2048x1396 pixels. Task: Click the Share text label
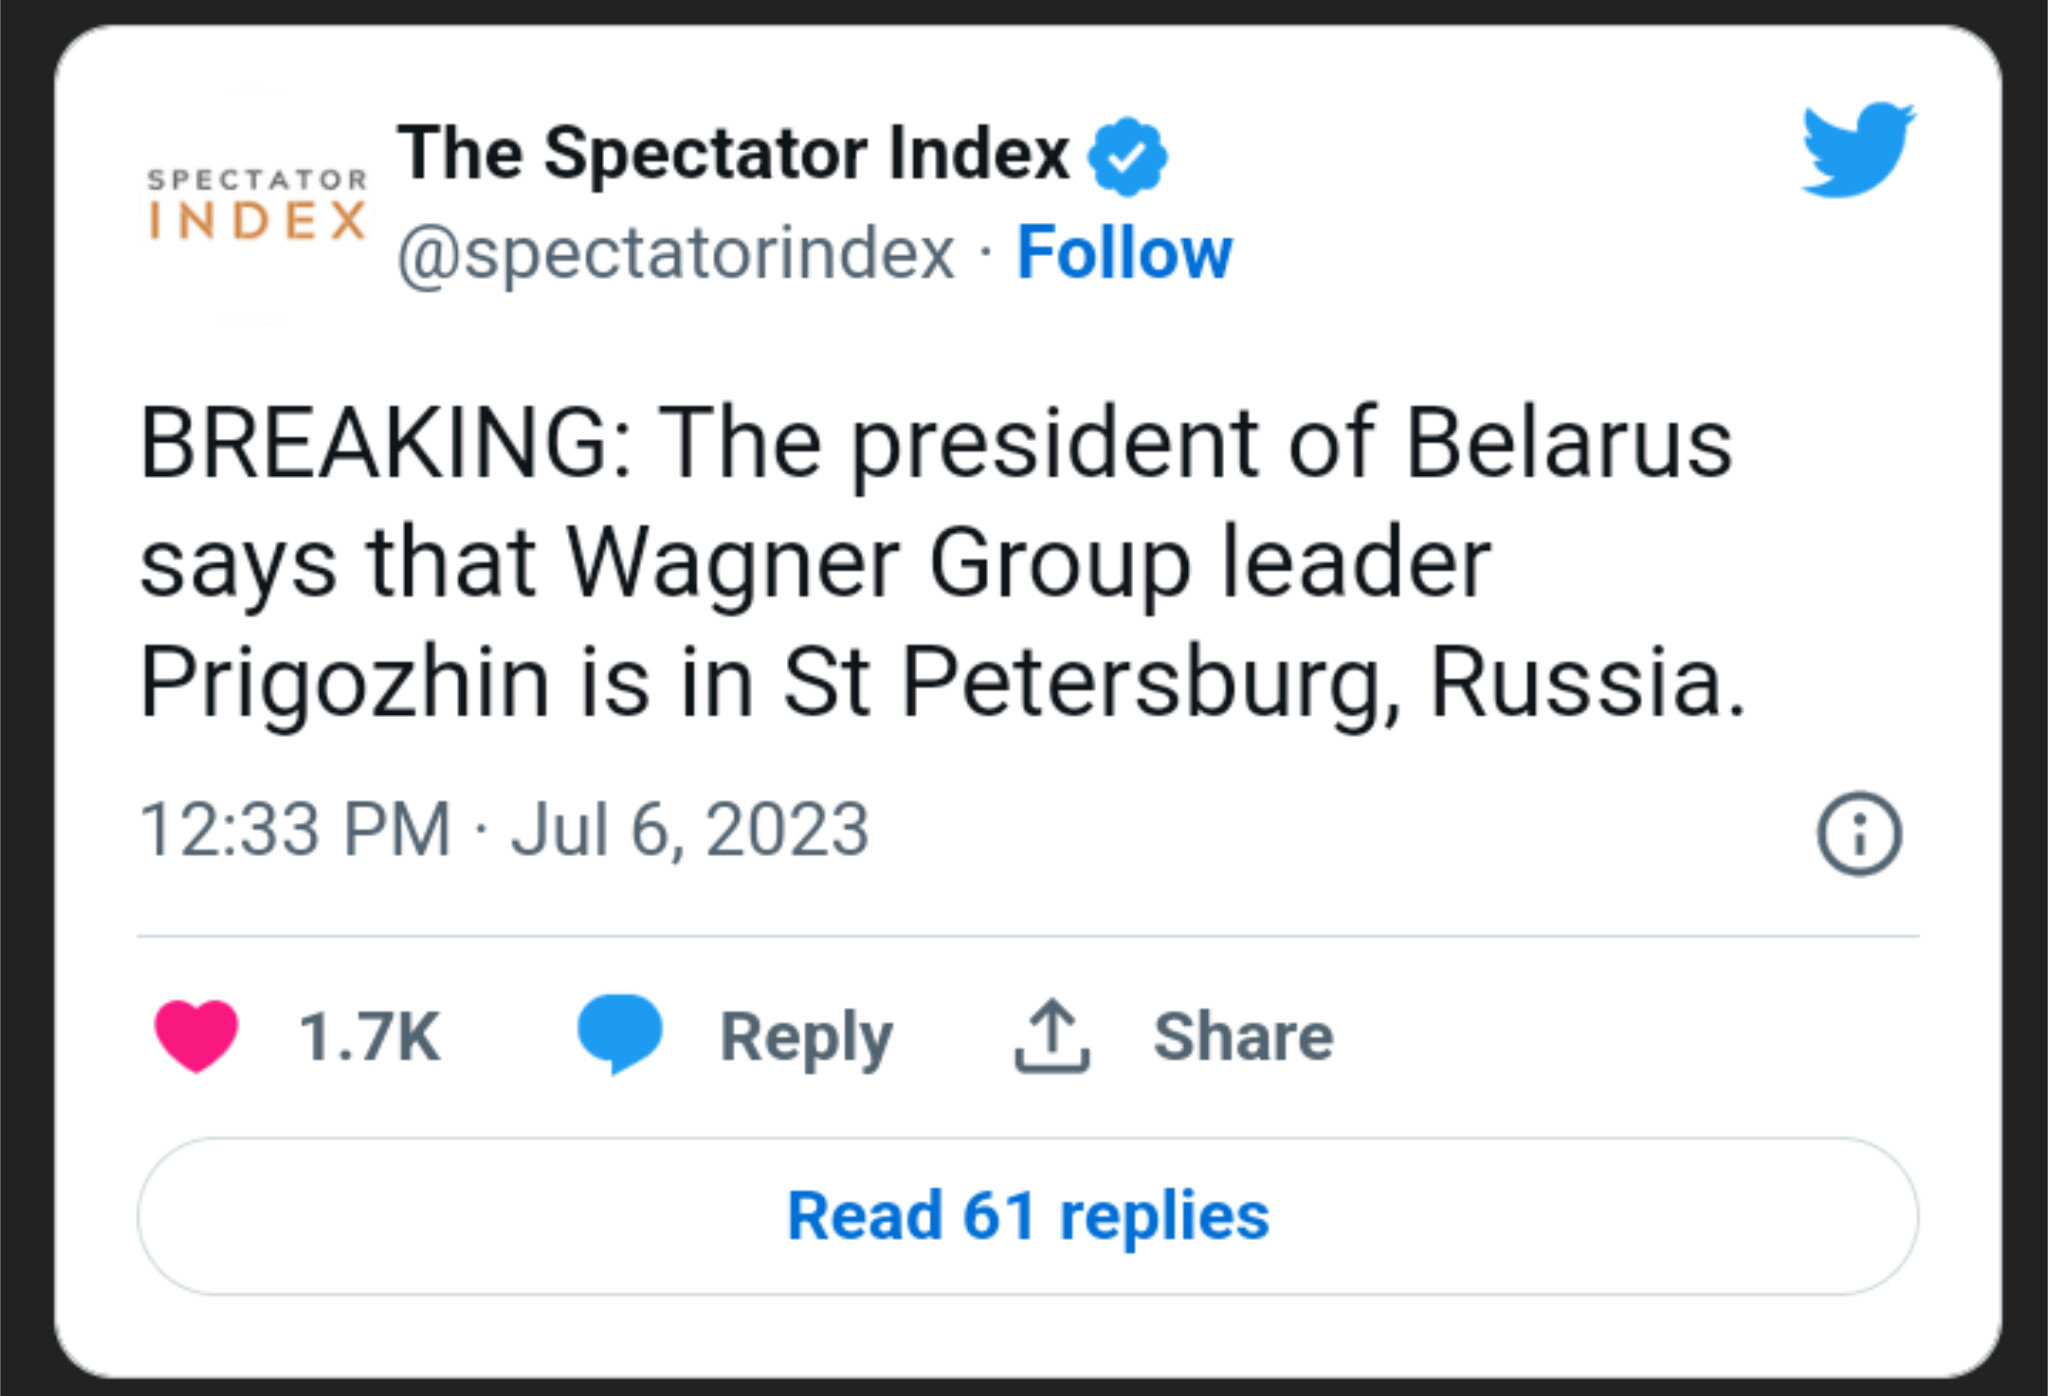[1243, 1036]
